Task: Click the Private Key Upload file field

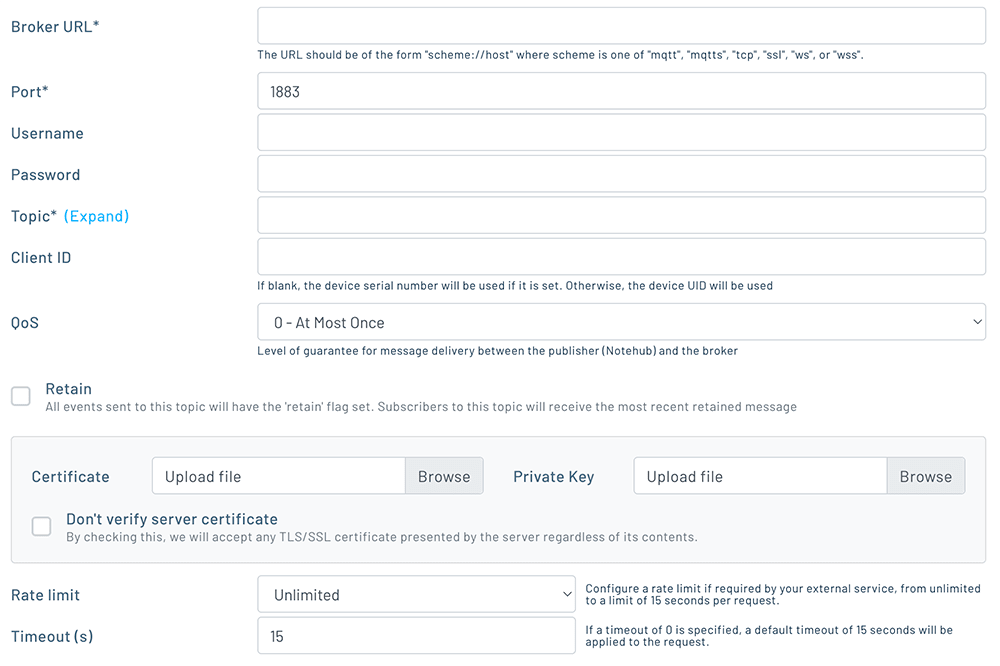Action: pos(760,476)
